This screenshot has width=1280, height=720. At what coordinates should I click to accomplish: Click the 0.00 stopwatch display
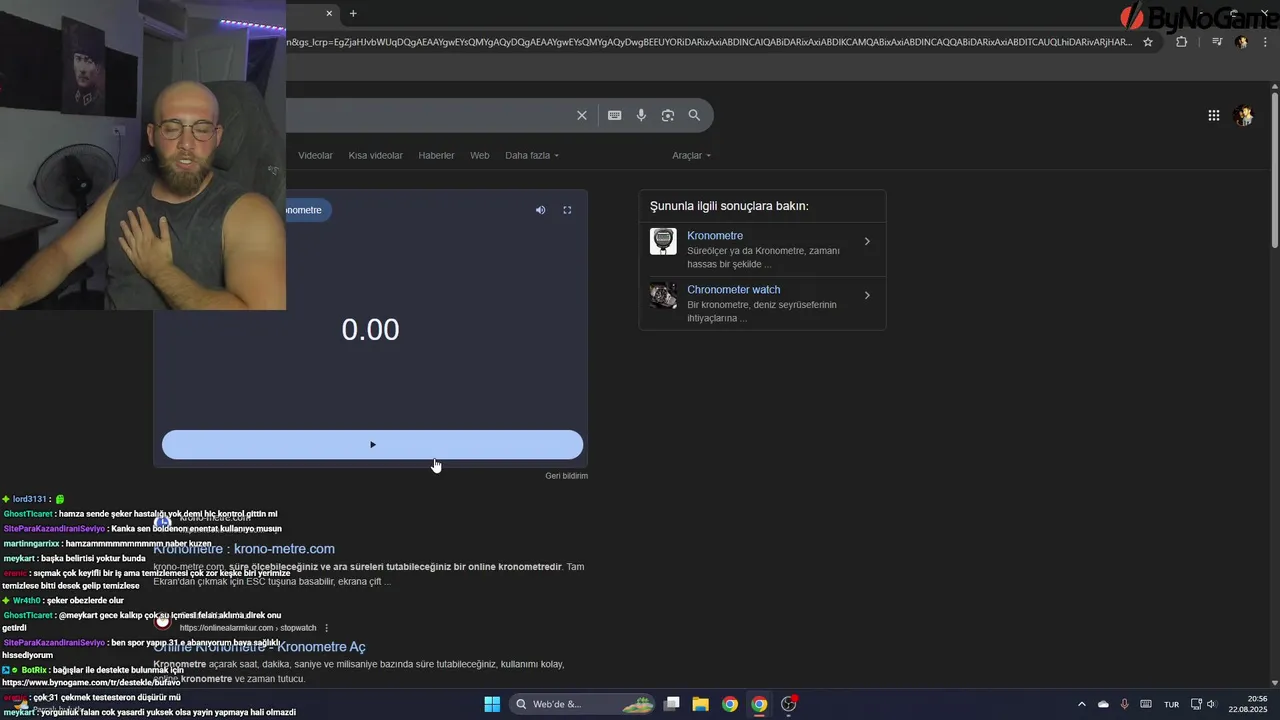pyautogui.click(x=370, y=330)
